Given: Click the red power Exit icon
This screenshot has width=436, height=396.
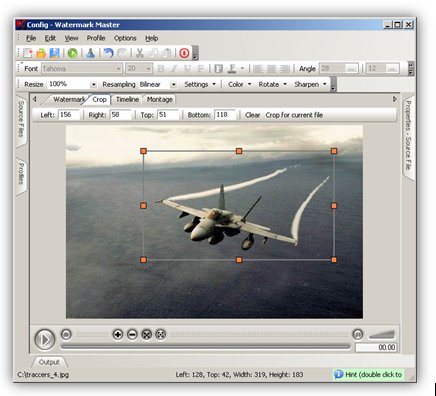Looking at the screenshot, I should (x=184, y=53).
